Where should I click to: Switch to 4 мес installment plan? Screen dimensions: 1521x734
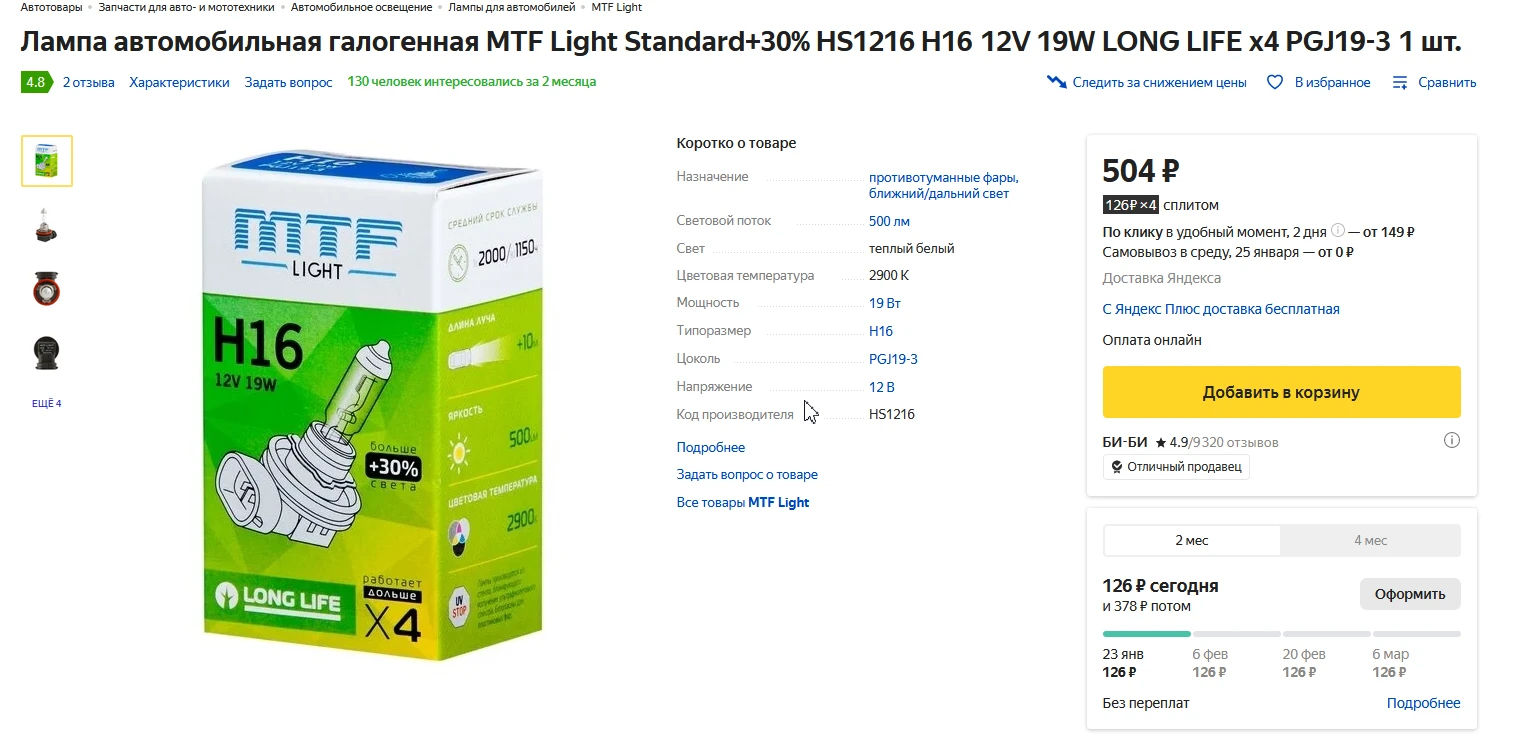(1370, 540)
